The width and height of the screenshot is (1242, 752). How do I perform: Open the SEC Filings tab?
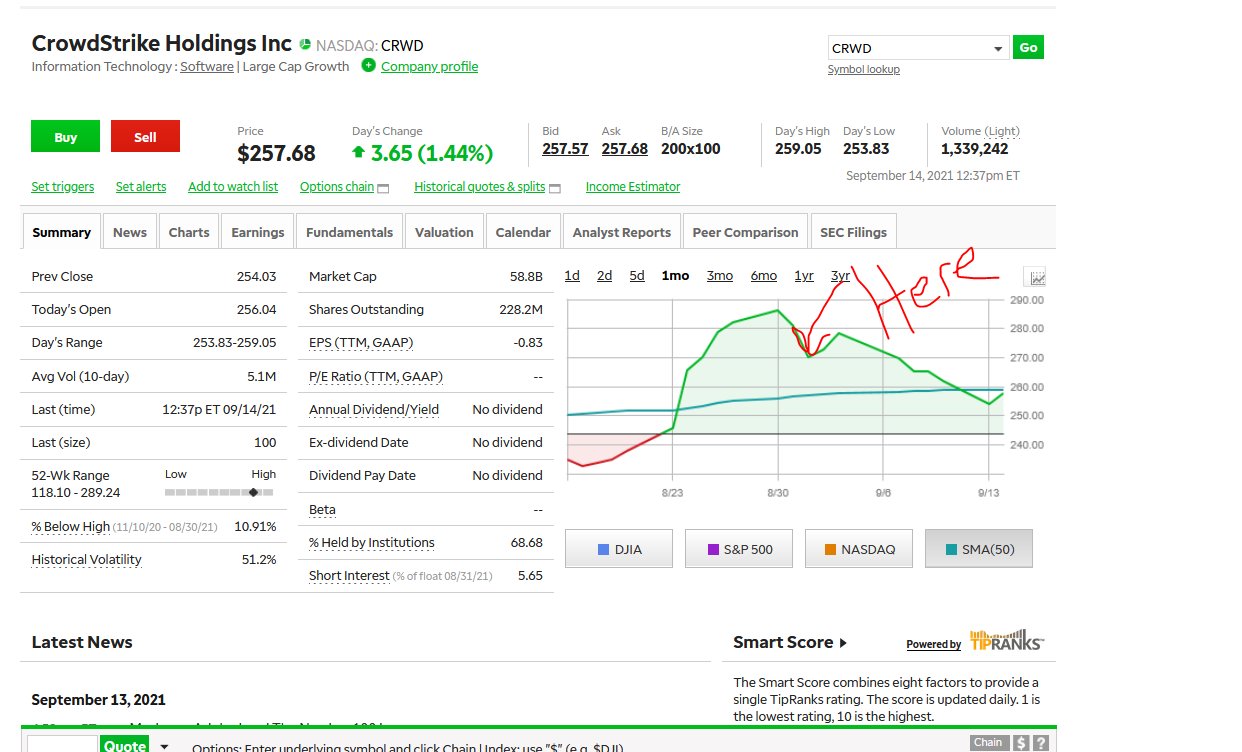click(x=853, y=232)
